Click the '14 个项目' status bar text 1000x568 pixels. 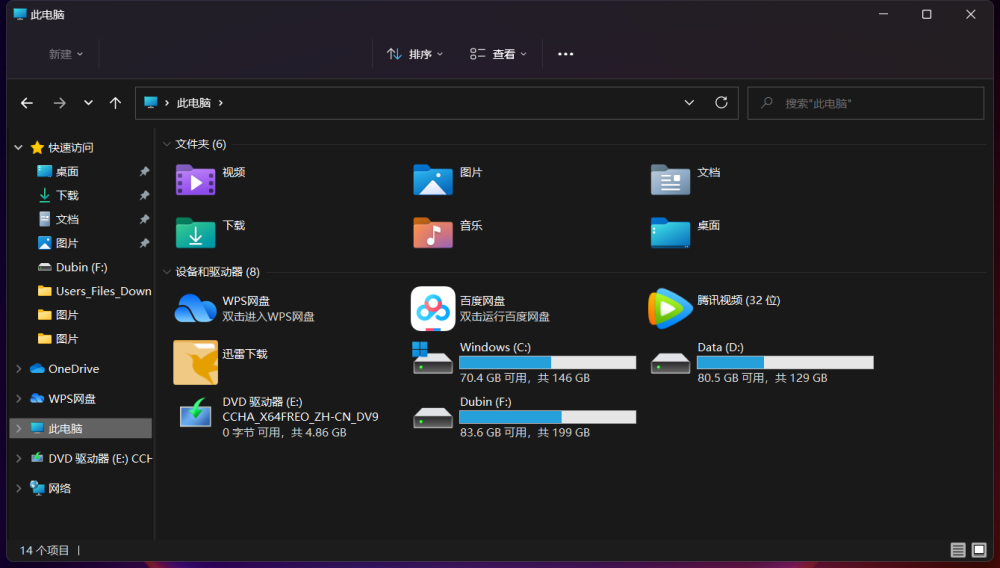44,550
